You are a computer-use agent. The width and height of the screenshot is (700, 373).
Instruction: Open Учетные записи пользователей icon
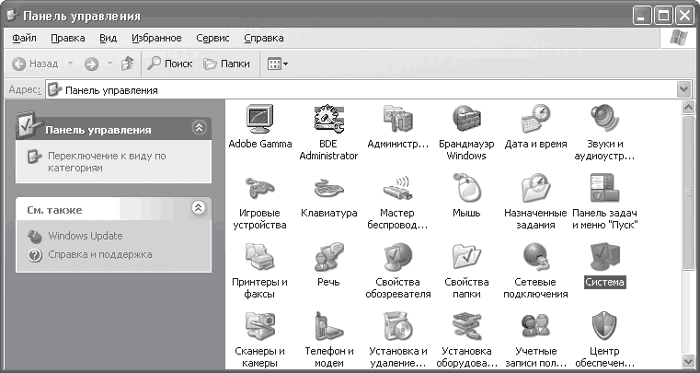click(x=536, y=326)
